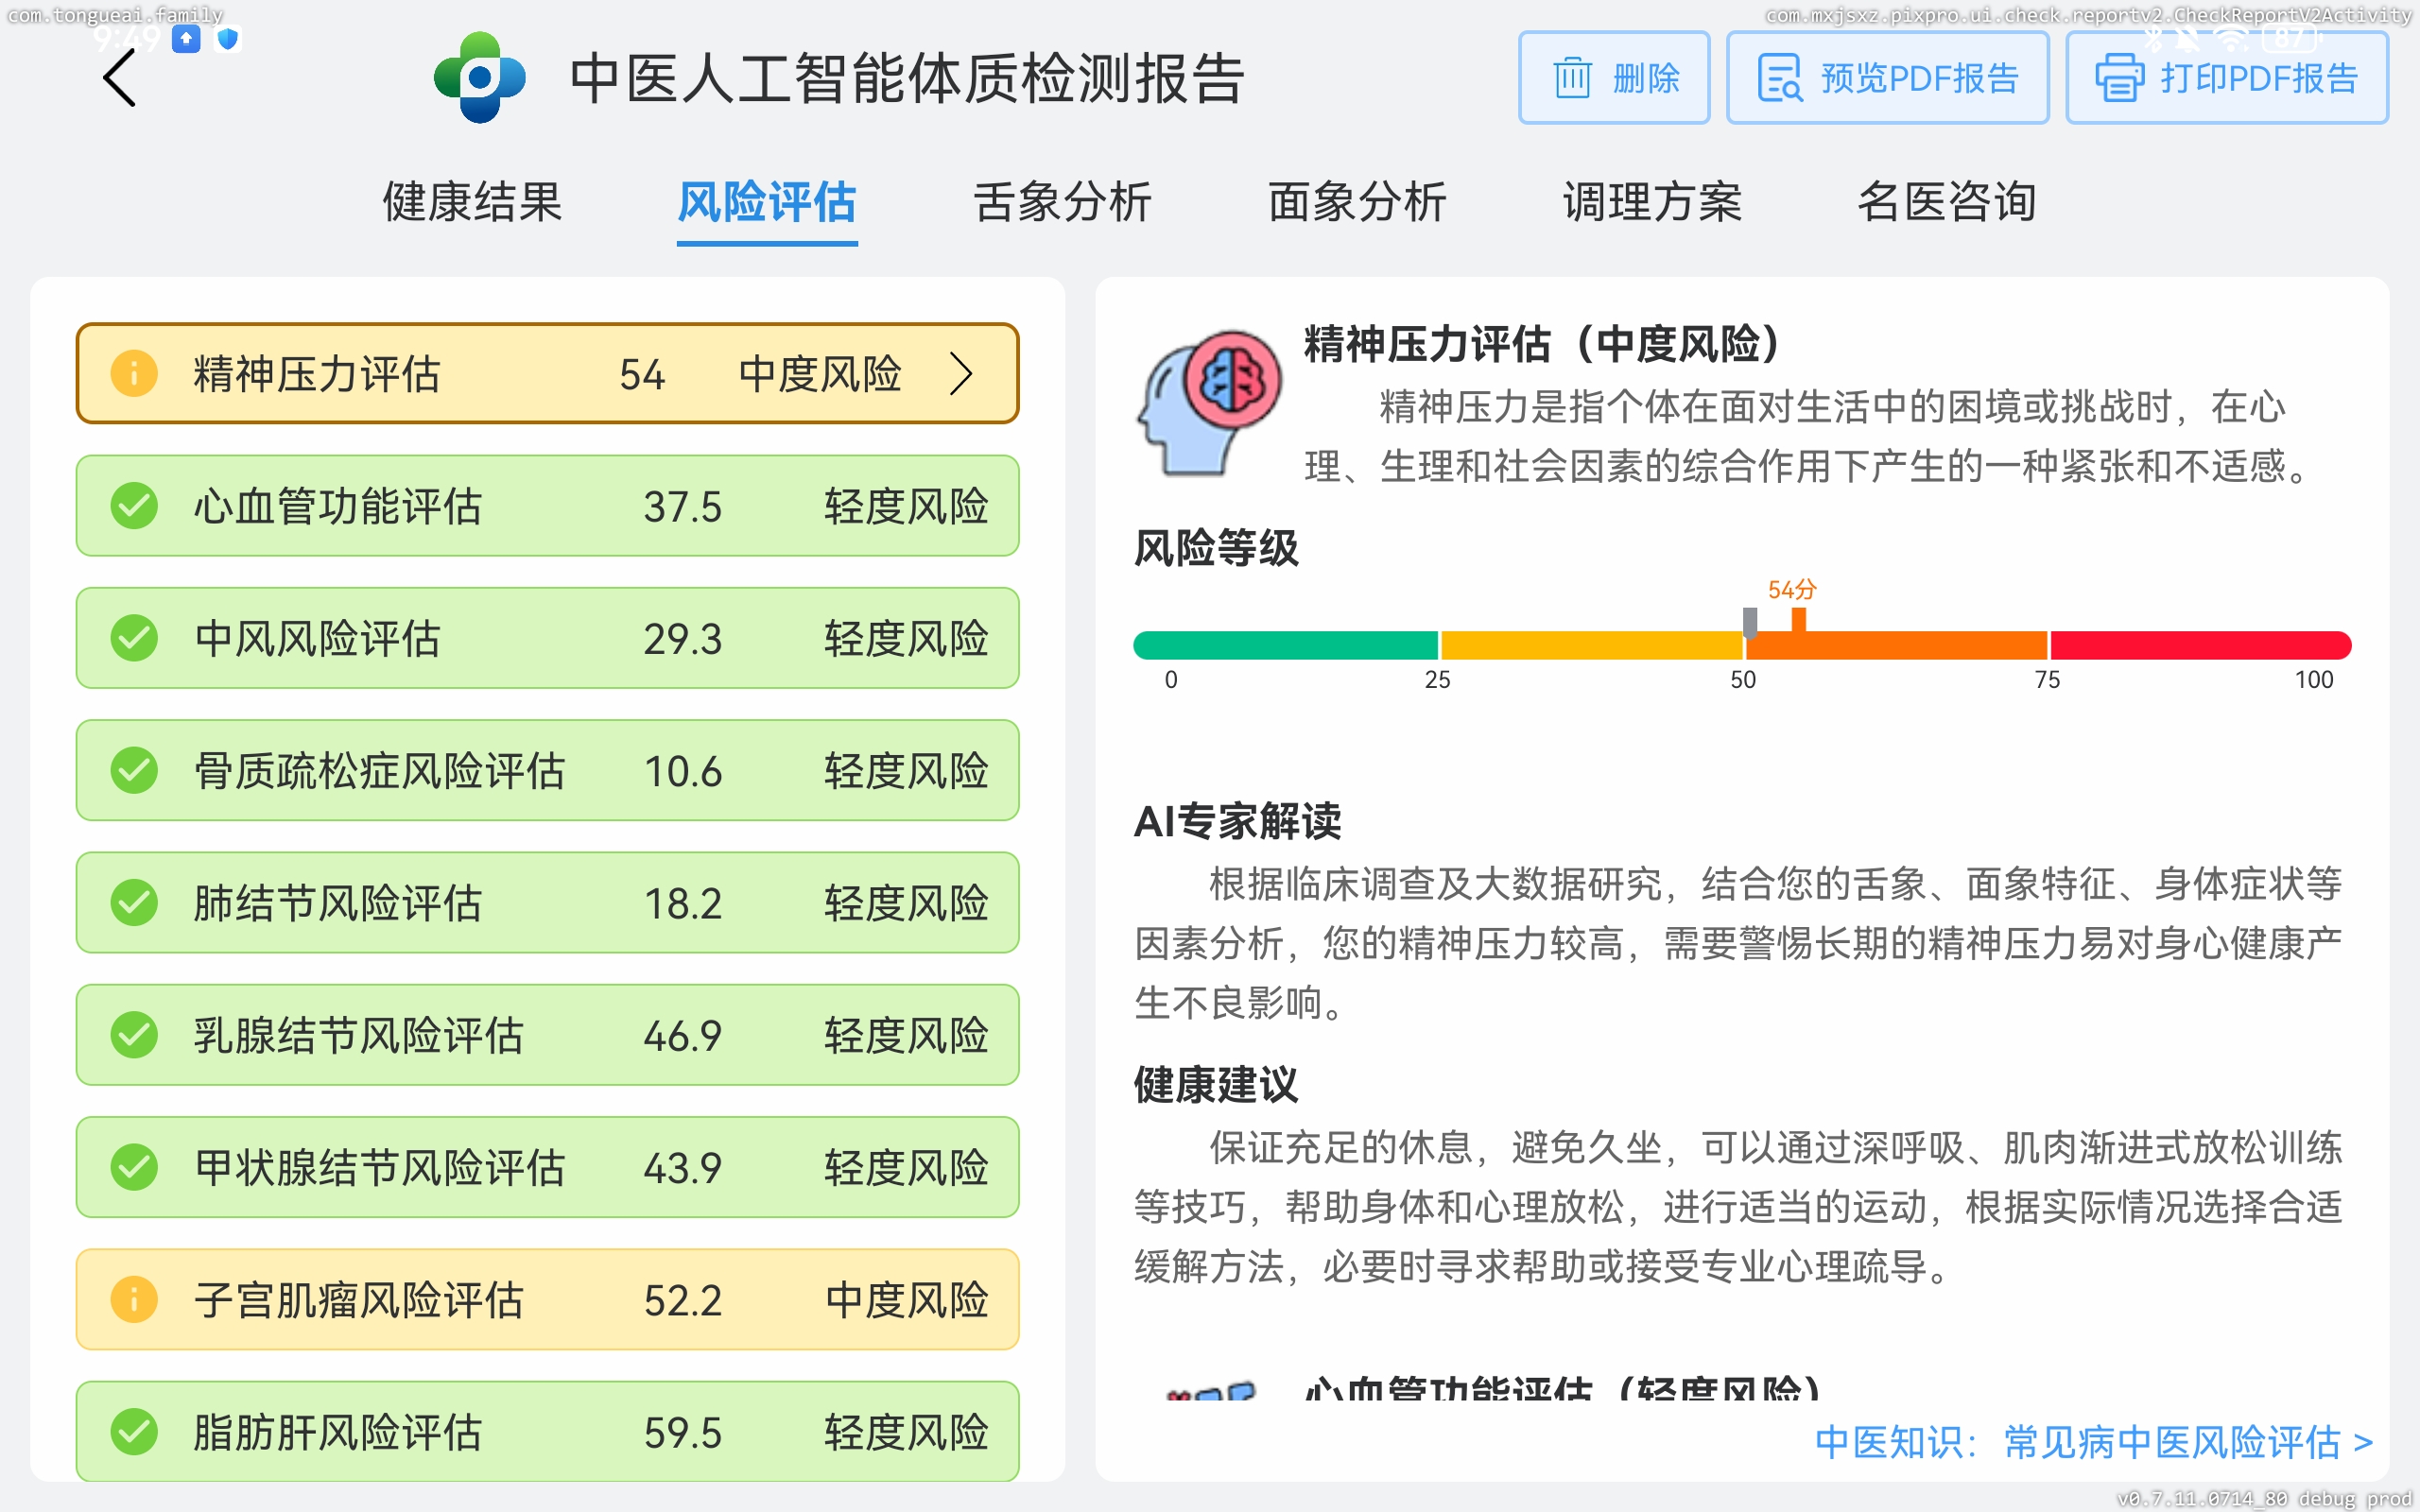Select the 子宫肌瘤风险评估 row
The width and height of the screenshot is (2420, 1512).
pos(547,1299)
